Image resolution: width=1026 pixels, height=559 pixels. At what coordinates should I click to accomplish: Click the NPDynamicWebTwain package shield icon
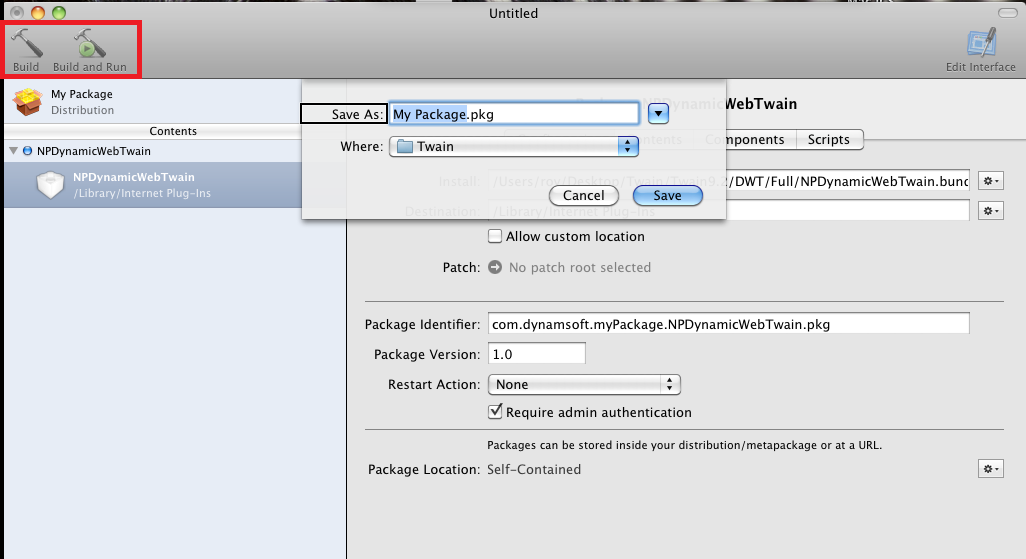(50, 185)
